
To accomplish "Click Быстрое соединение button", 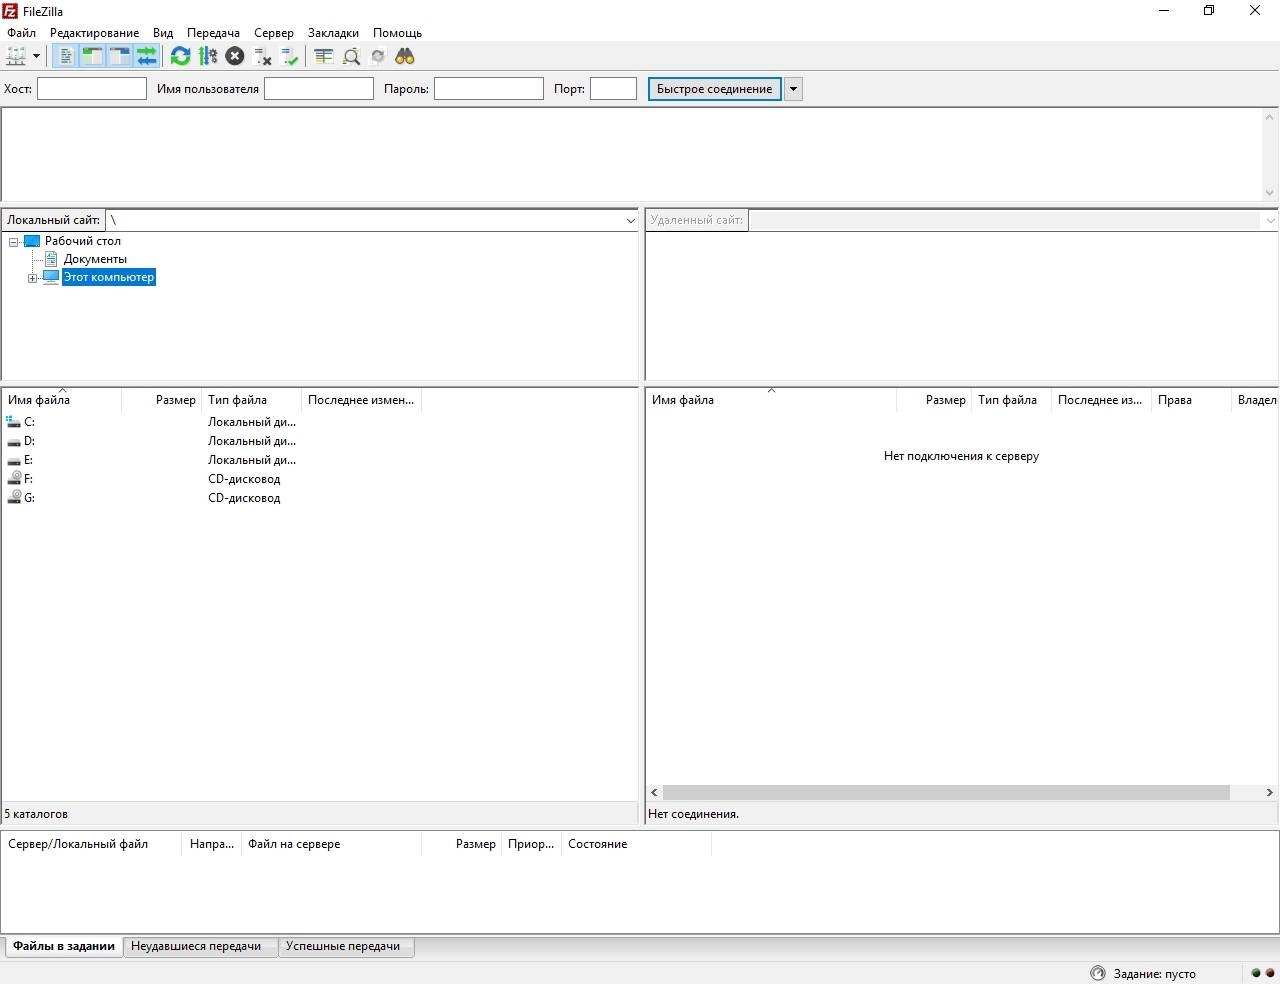I will pos(714,89).
